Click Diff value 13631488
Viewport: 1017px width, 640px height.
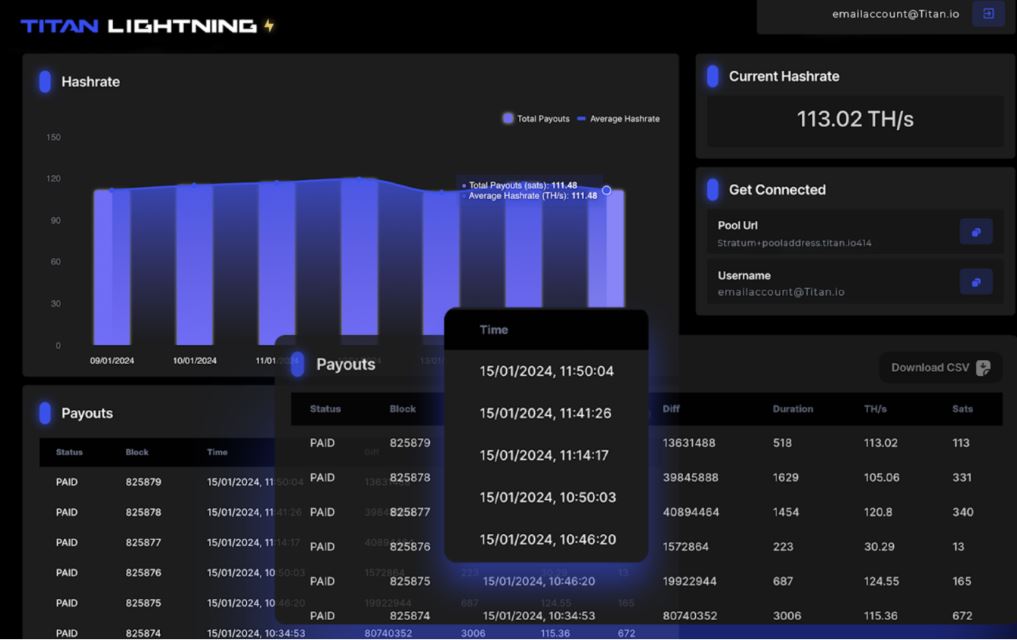[689, 443]
